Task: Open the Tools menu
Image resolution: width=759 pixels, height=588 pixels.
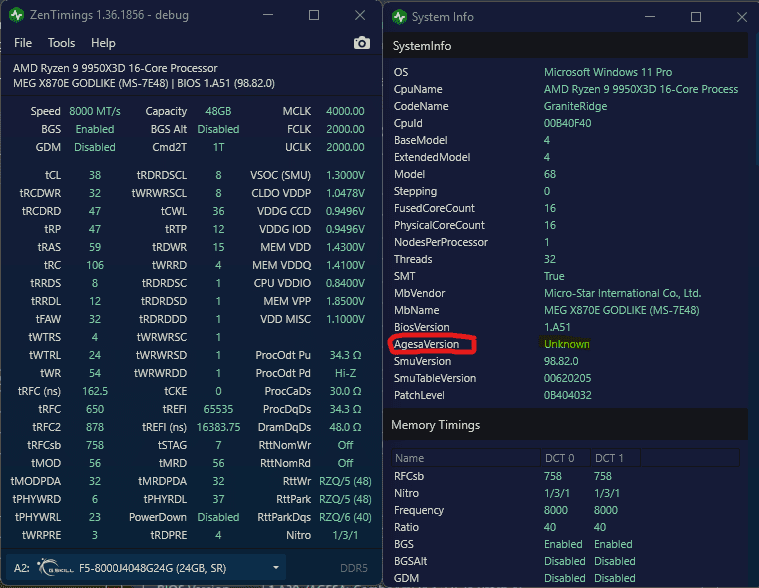Action: (x=61, y=43)
